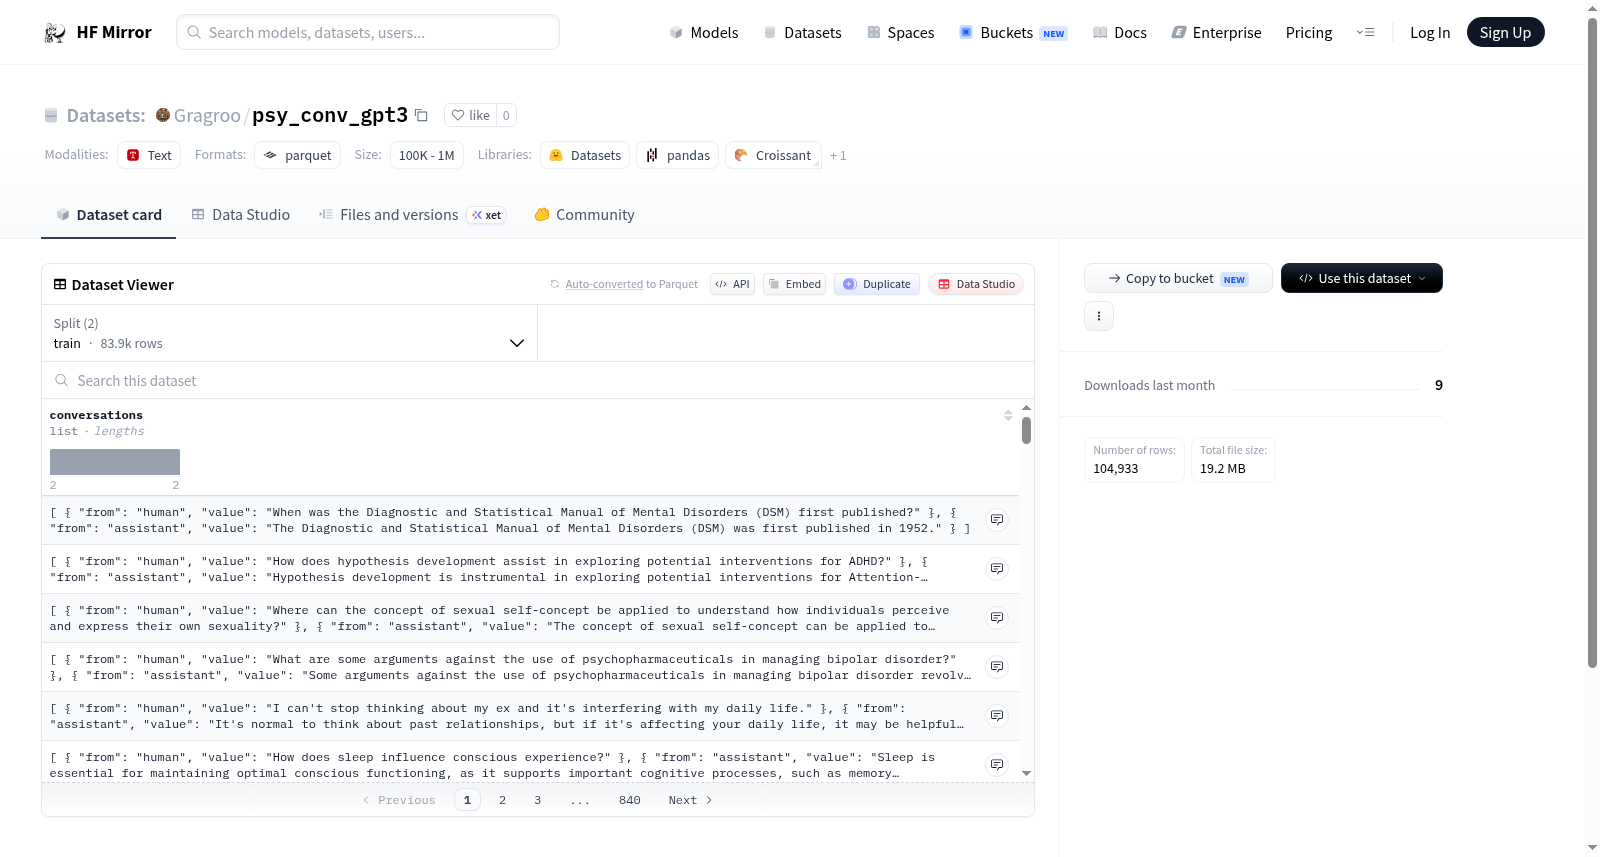Viewport: 1600px width, 857px height.
Task: Select page 1 in pagination
Action: (x=467, y=800)
